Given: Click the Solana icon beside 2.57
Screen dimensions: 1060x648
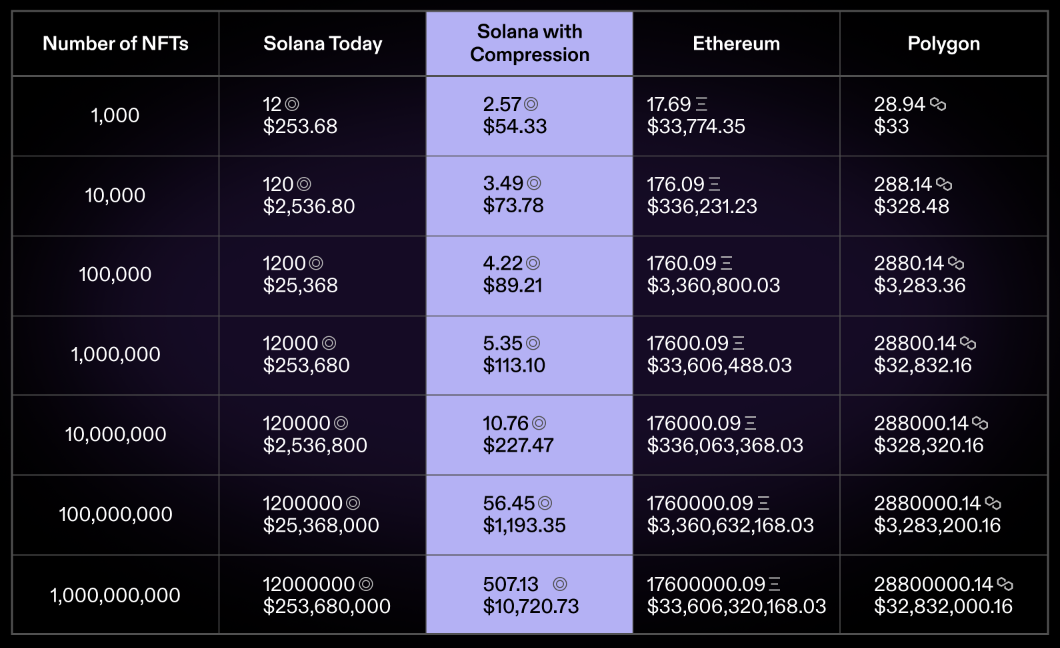Looking at the screenshot, I should click(531, 104).
